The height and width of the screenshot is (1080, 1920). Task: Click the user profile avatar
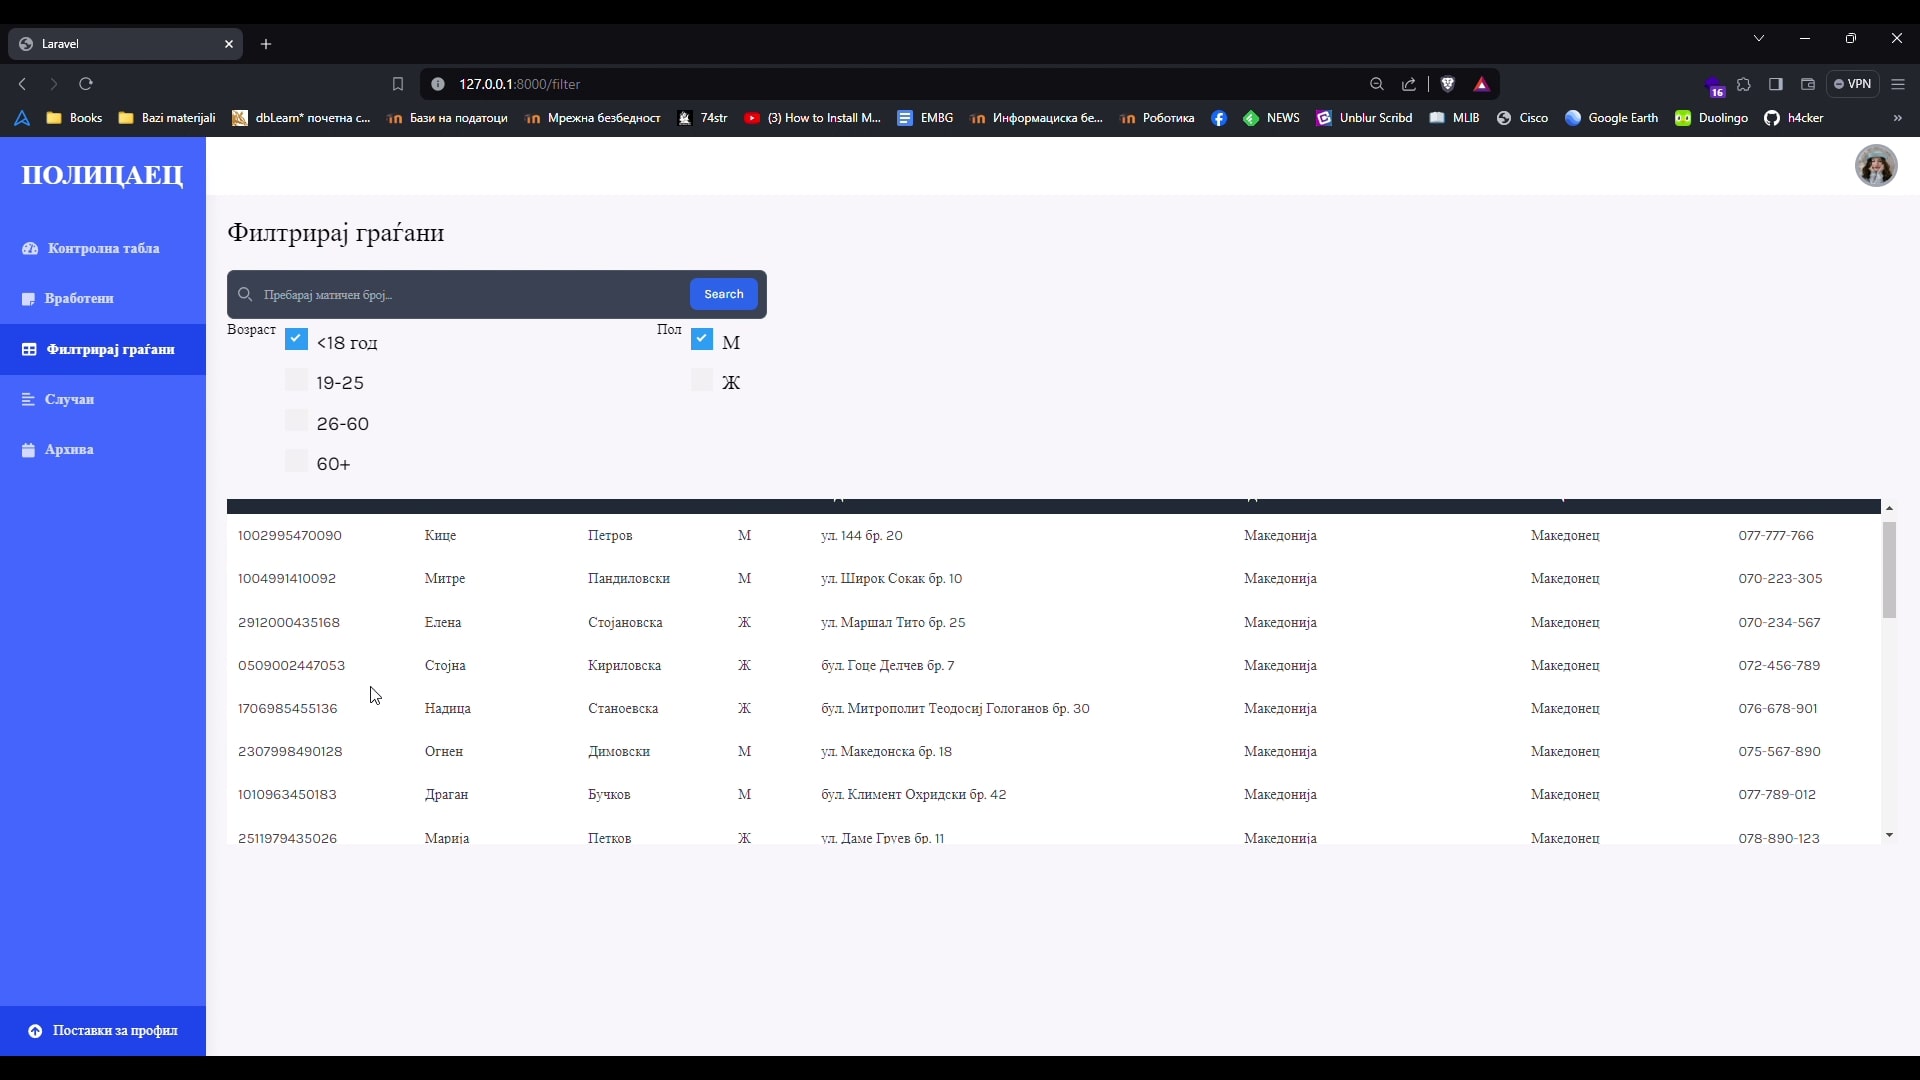1875,166
